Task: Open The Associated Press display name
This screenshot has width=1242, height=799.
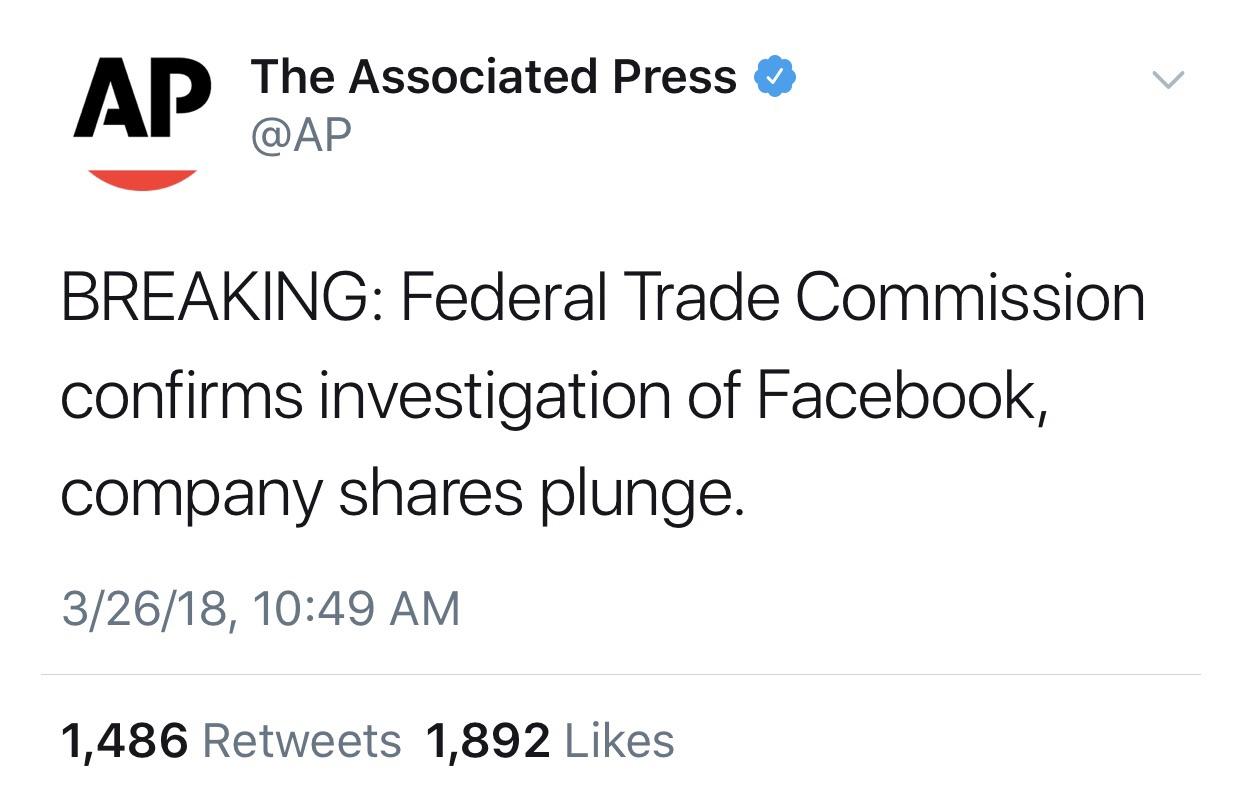Action: coord(494,77)
